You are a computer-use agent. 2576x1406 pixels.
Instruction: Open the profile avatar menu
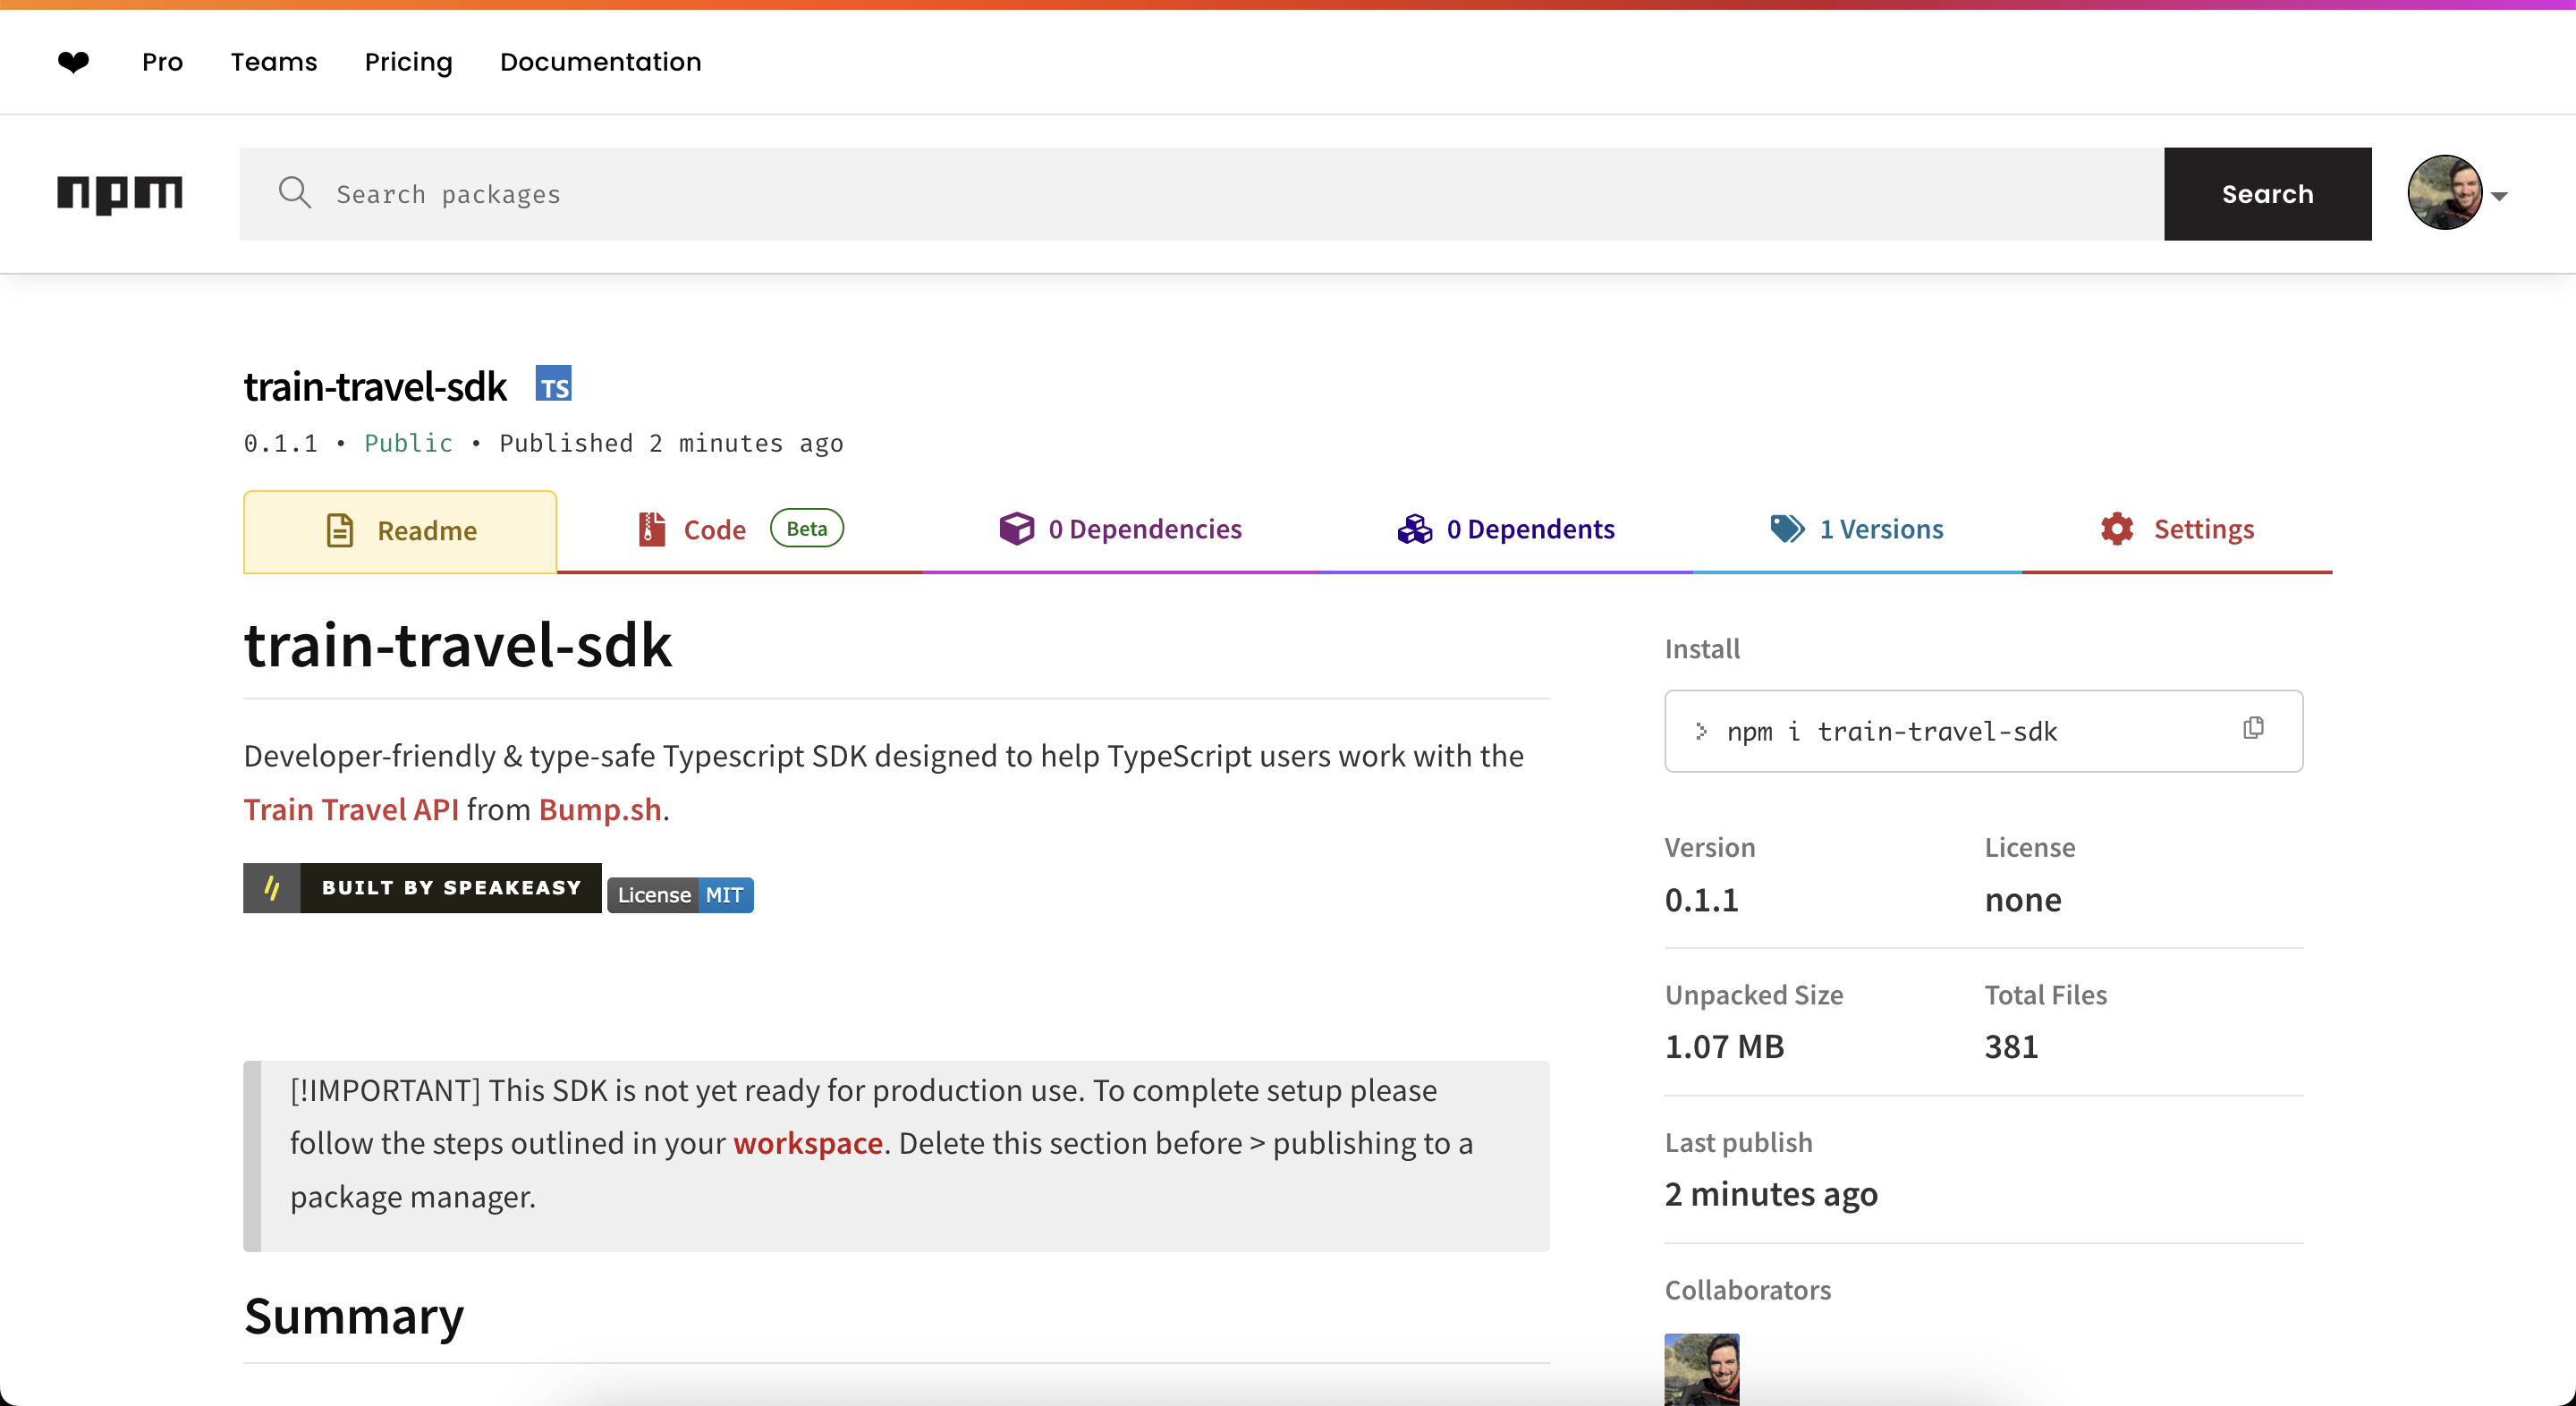click(x=2444, y=193)
